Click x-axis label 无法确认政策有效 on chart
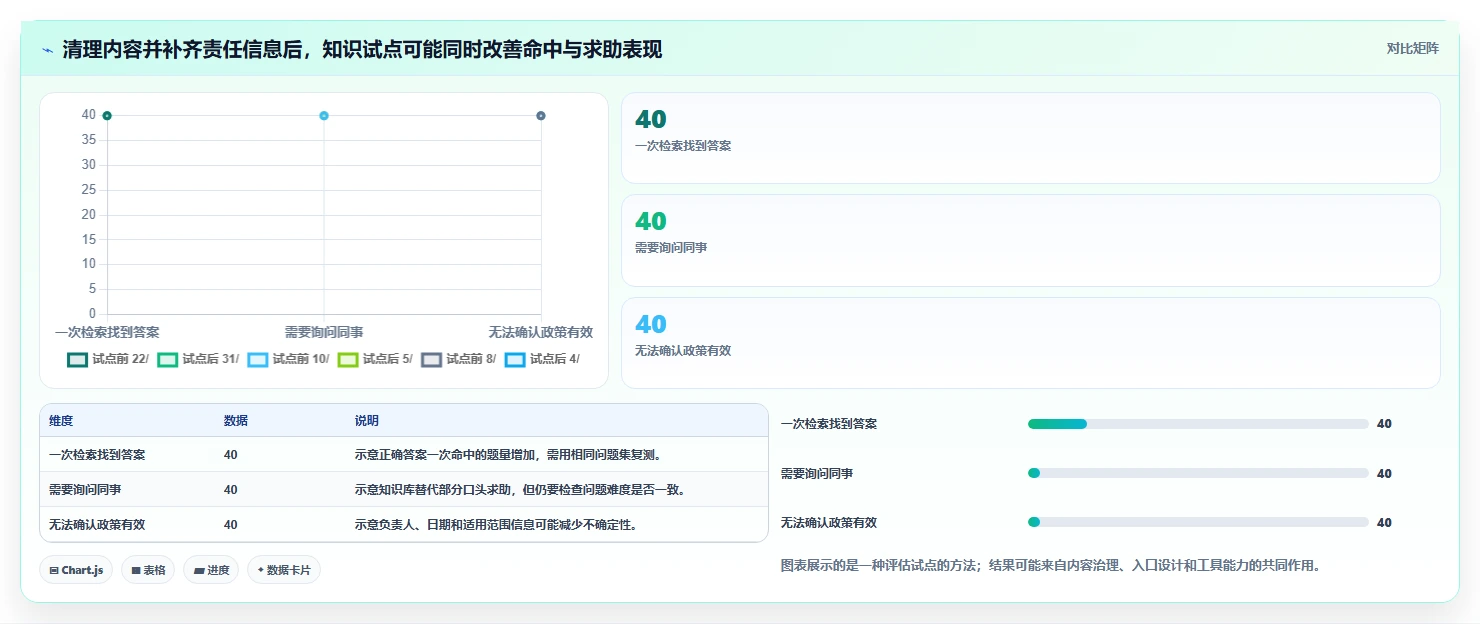This screenshot has height=624, width=1480. [x=541, y=332]
